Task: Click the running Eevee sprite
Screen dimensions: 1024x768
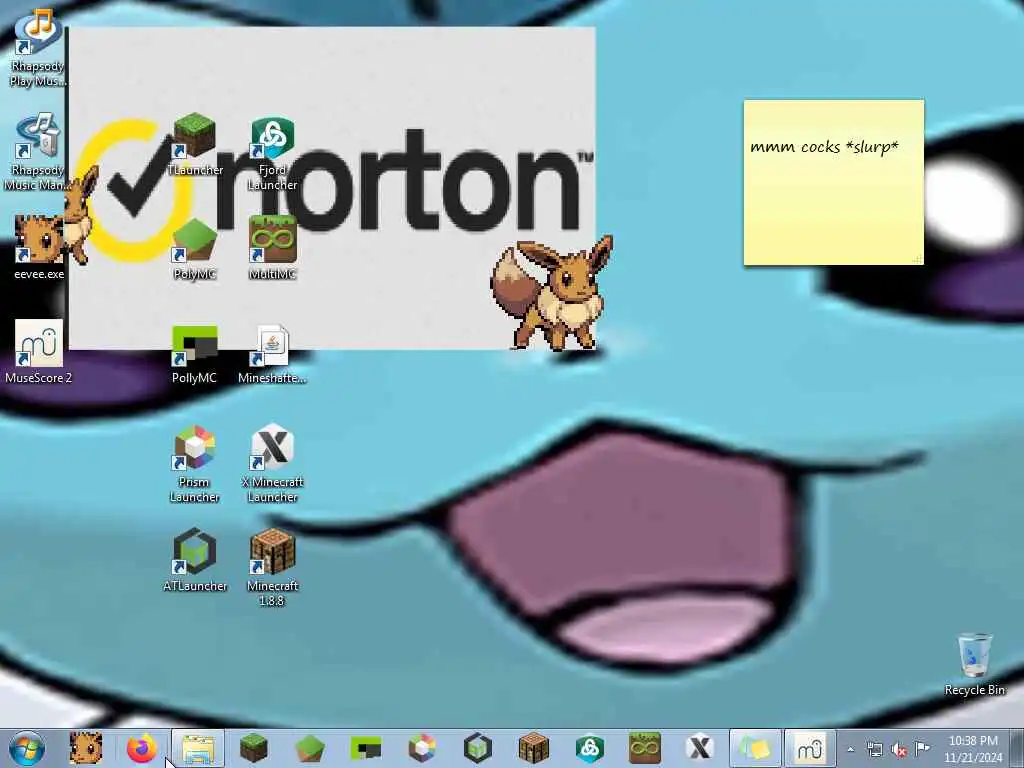Action: (x=552, y=294)
